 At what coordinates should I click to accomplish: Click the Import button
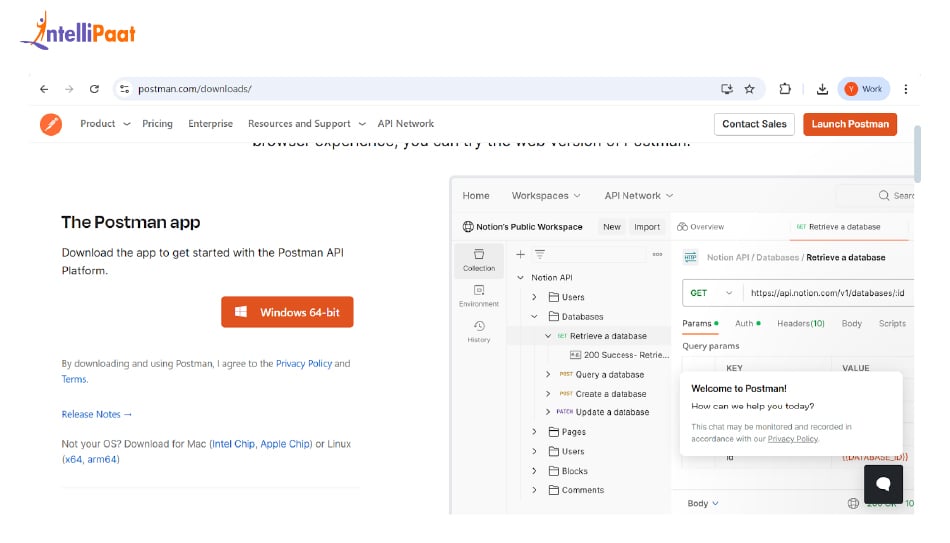(647, 227)
